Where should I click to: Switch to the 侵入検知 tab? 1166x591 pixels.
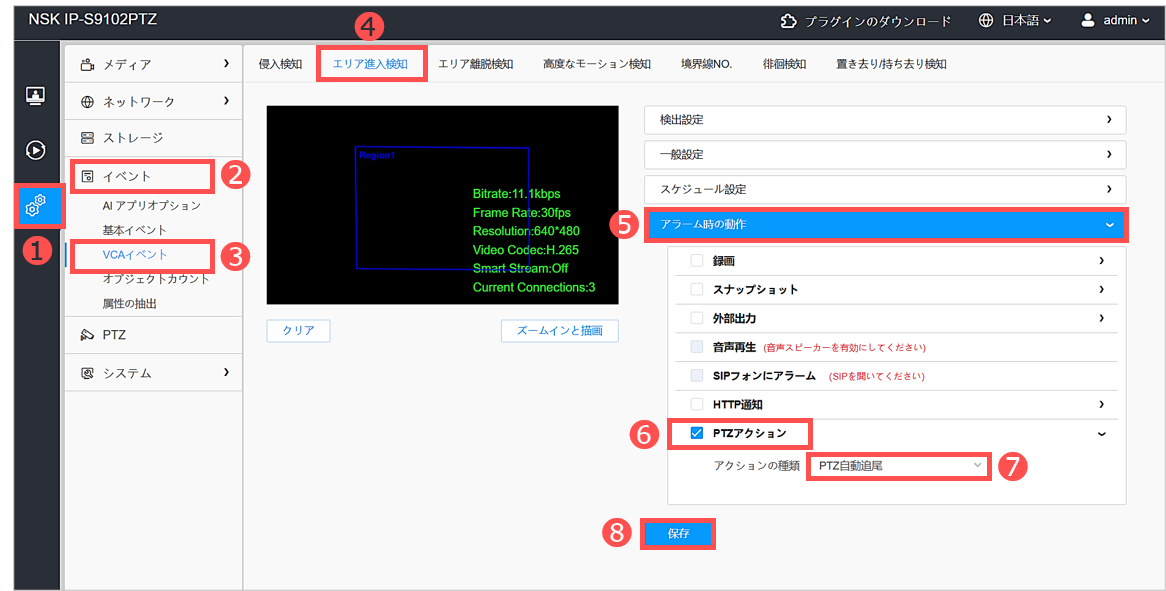(280, 64)
